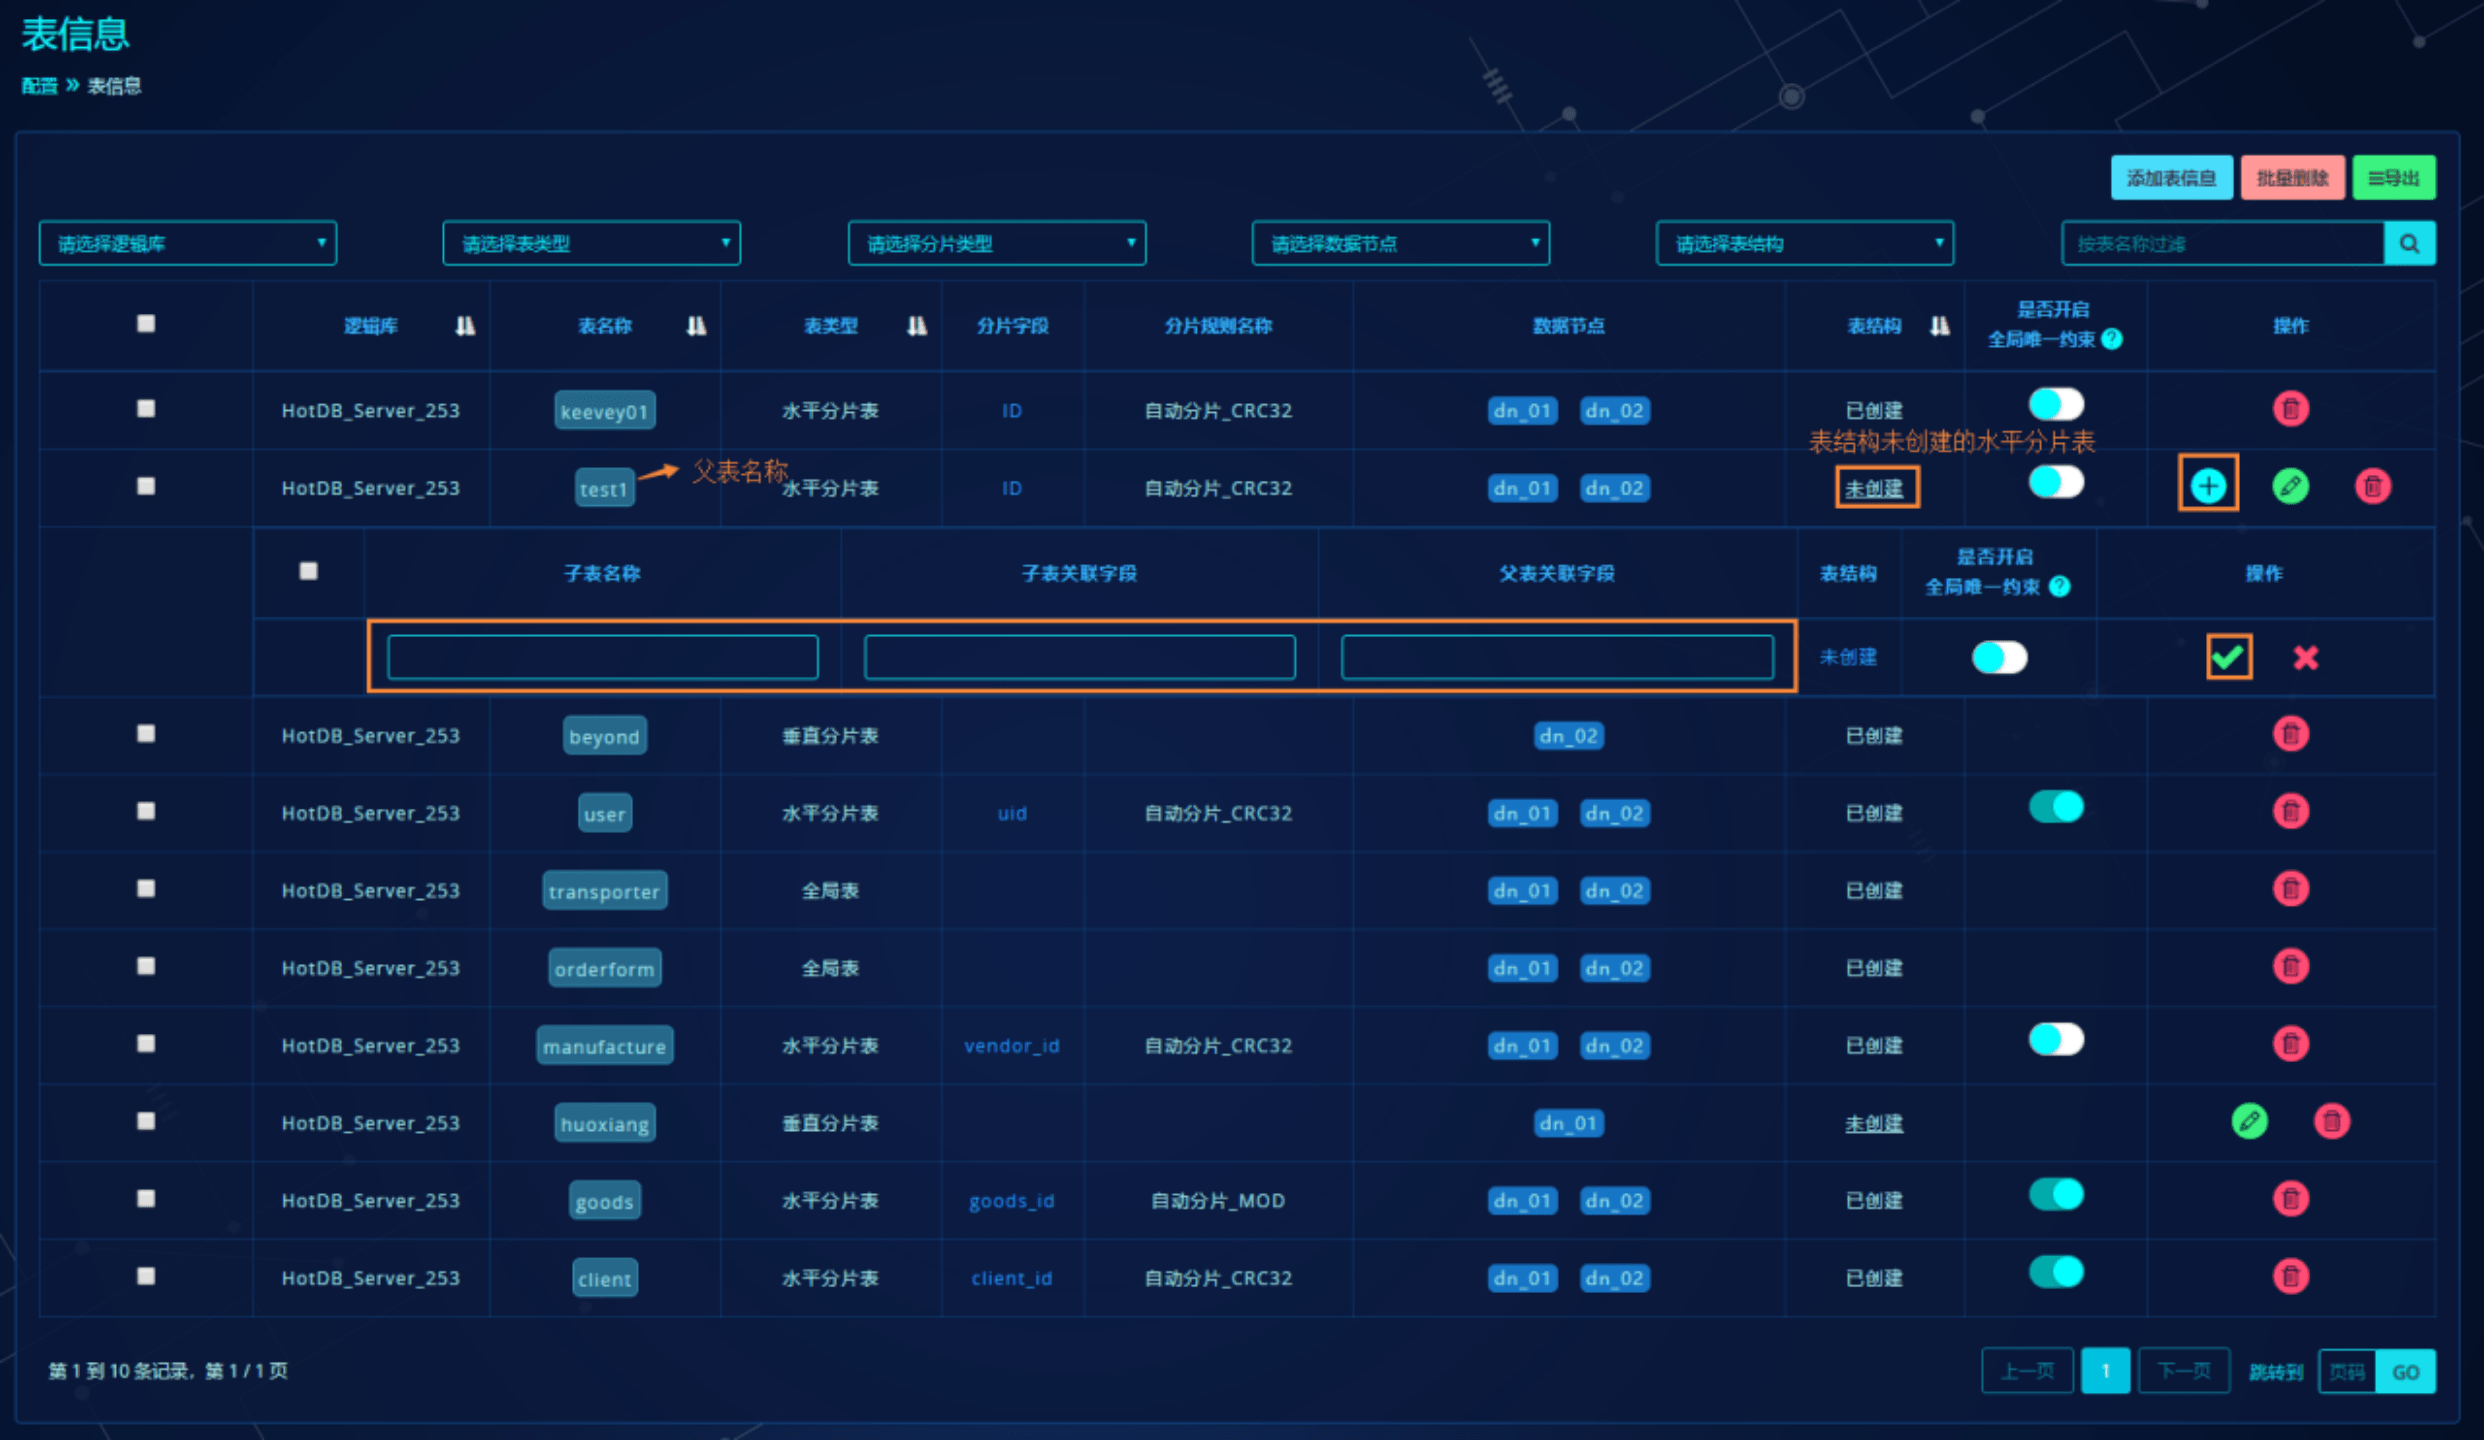The width and height of the screenshot is (2484, 1440).
Task: Delete the client table via trash icon
Action: click(2290, 1276)
